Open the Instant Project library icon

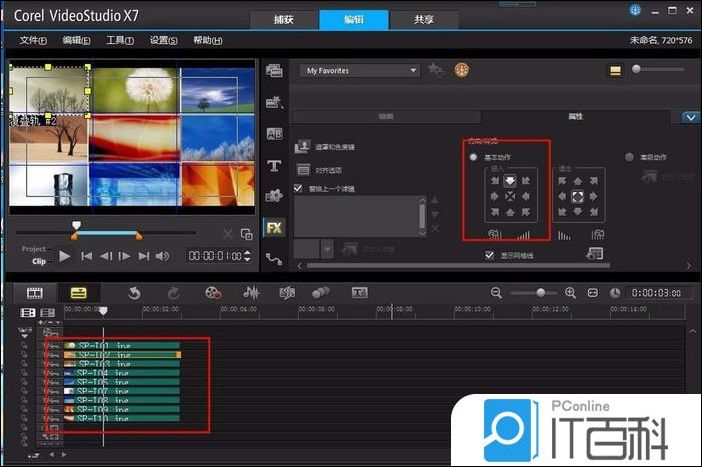(274, 103)
